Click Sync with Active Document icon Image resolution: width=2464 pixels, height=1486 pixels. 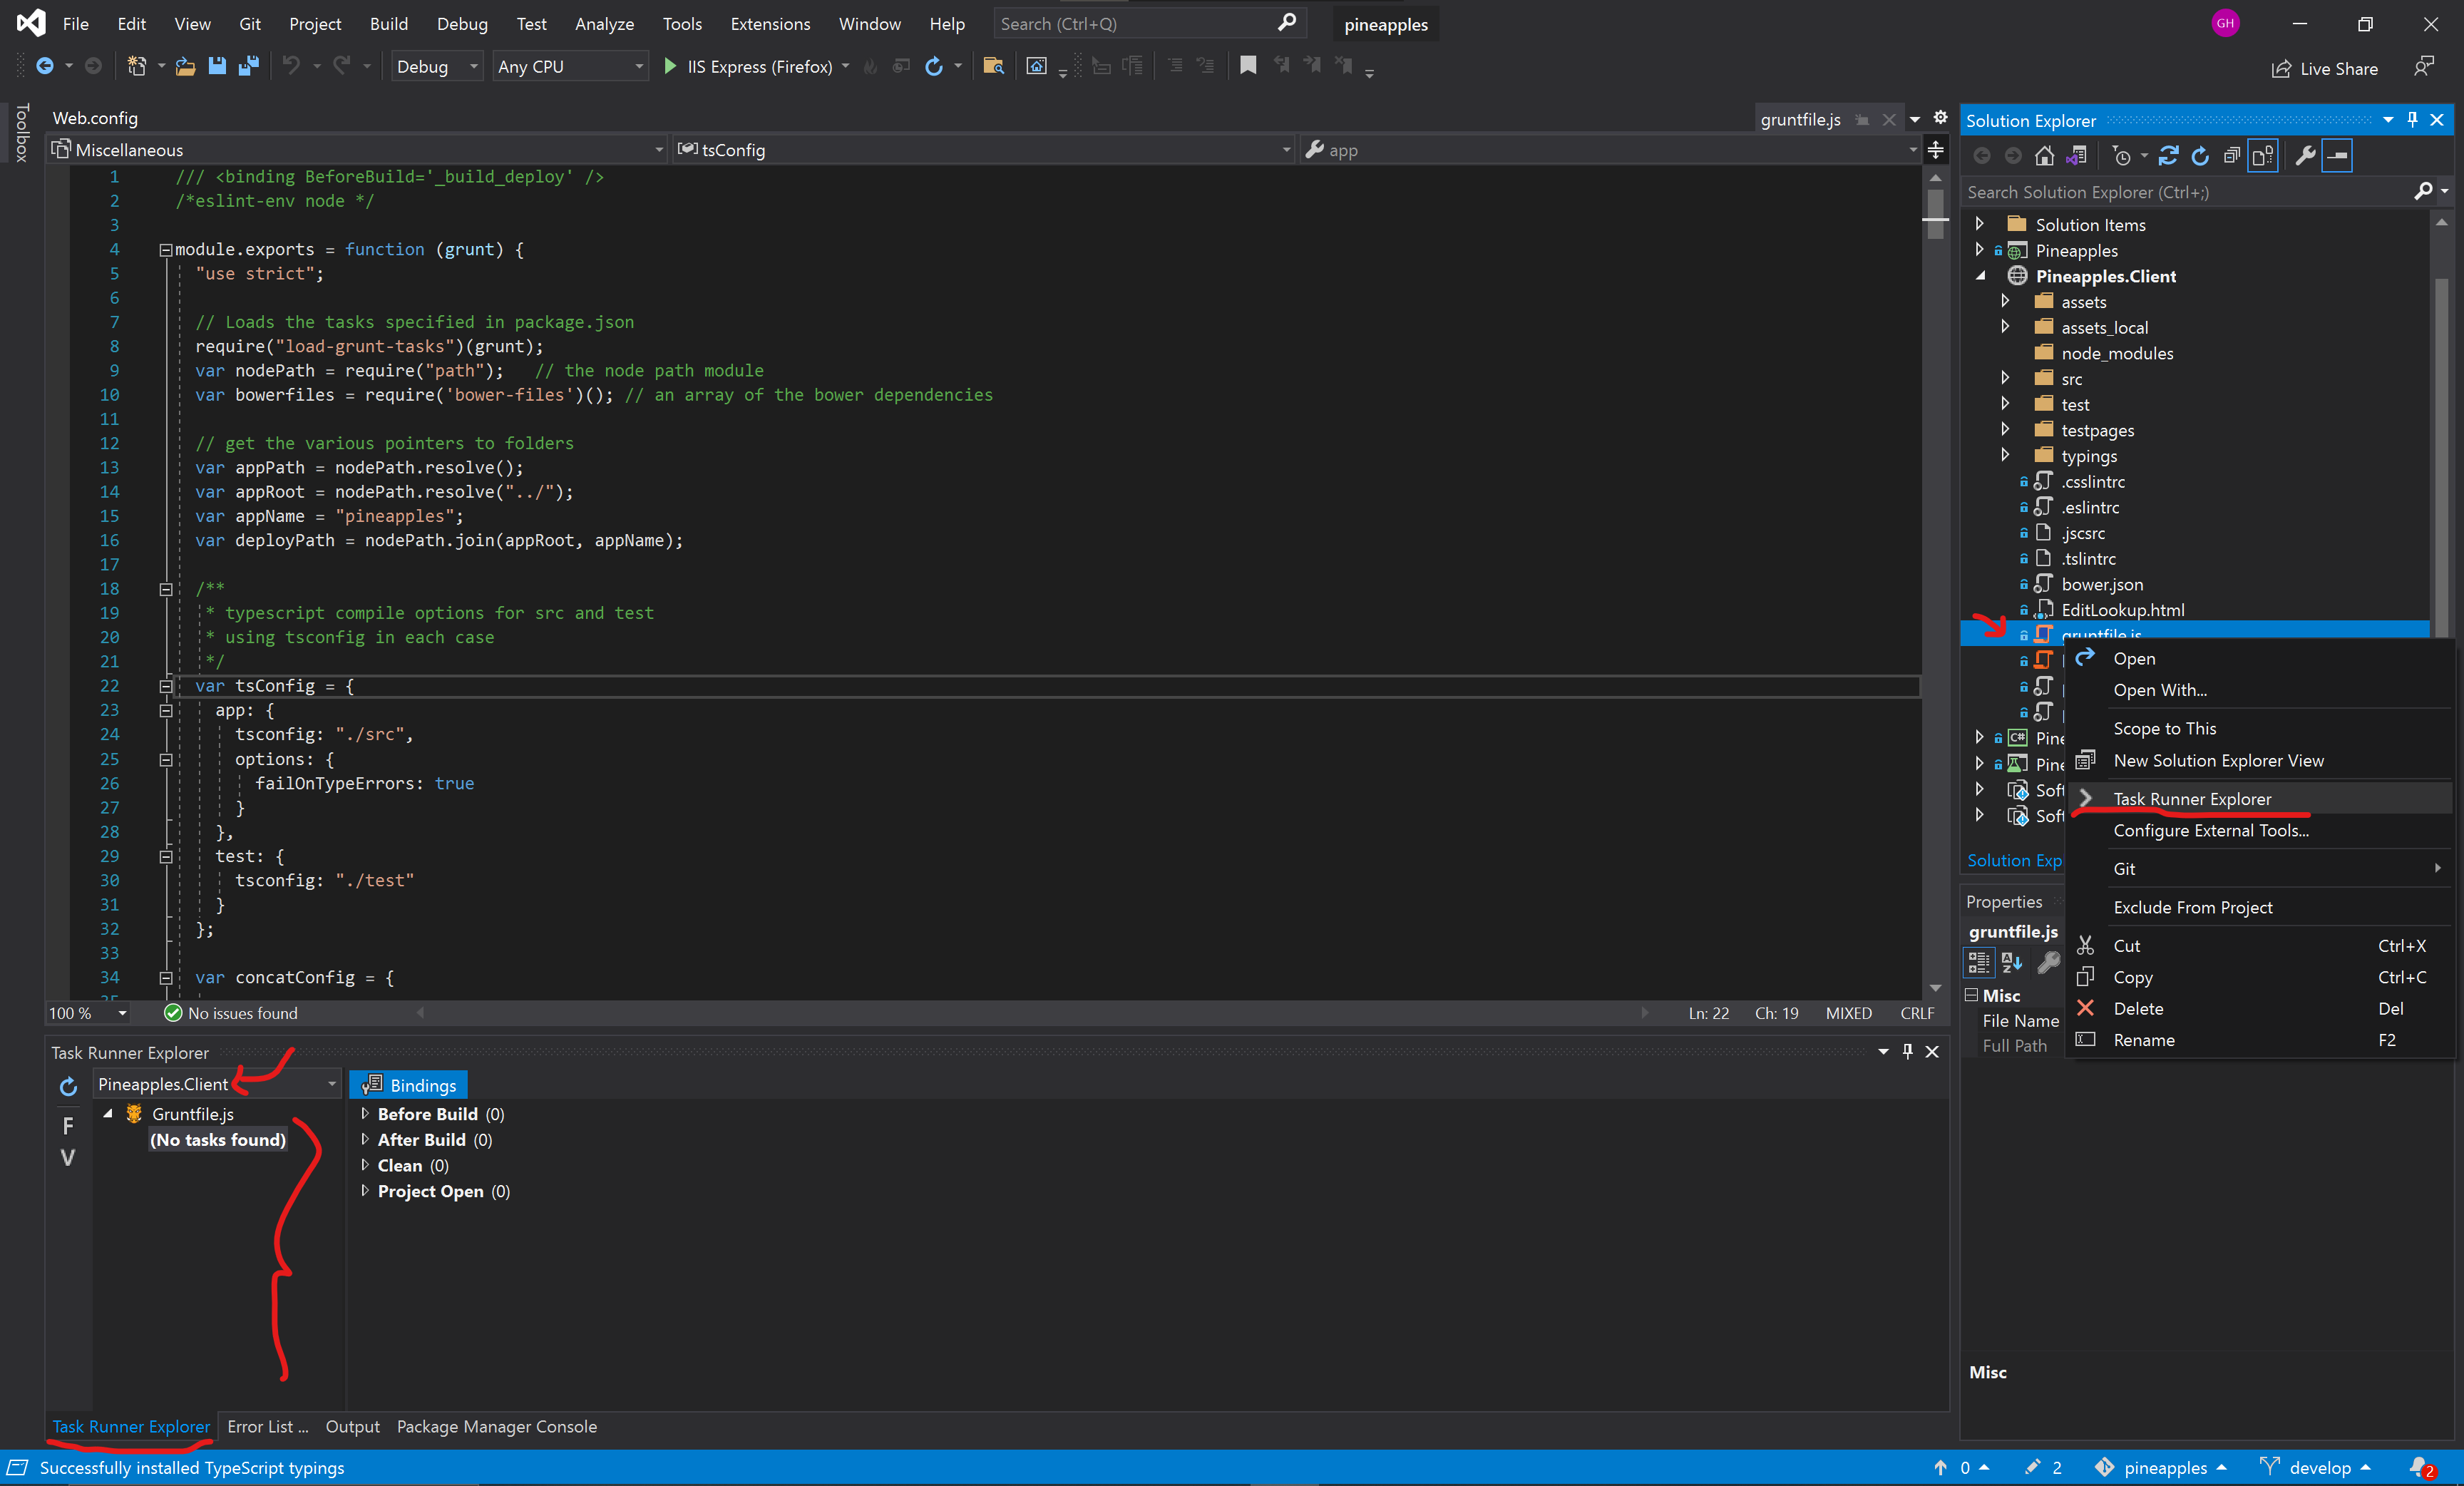tap(2168, 156)
